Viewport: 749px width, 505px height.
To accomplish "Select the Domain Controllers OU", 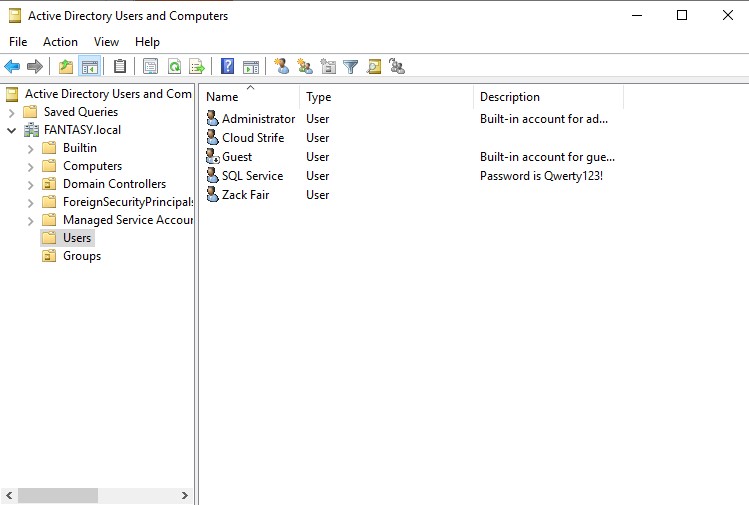I will tap(114, 184).
